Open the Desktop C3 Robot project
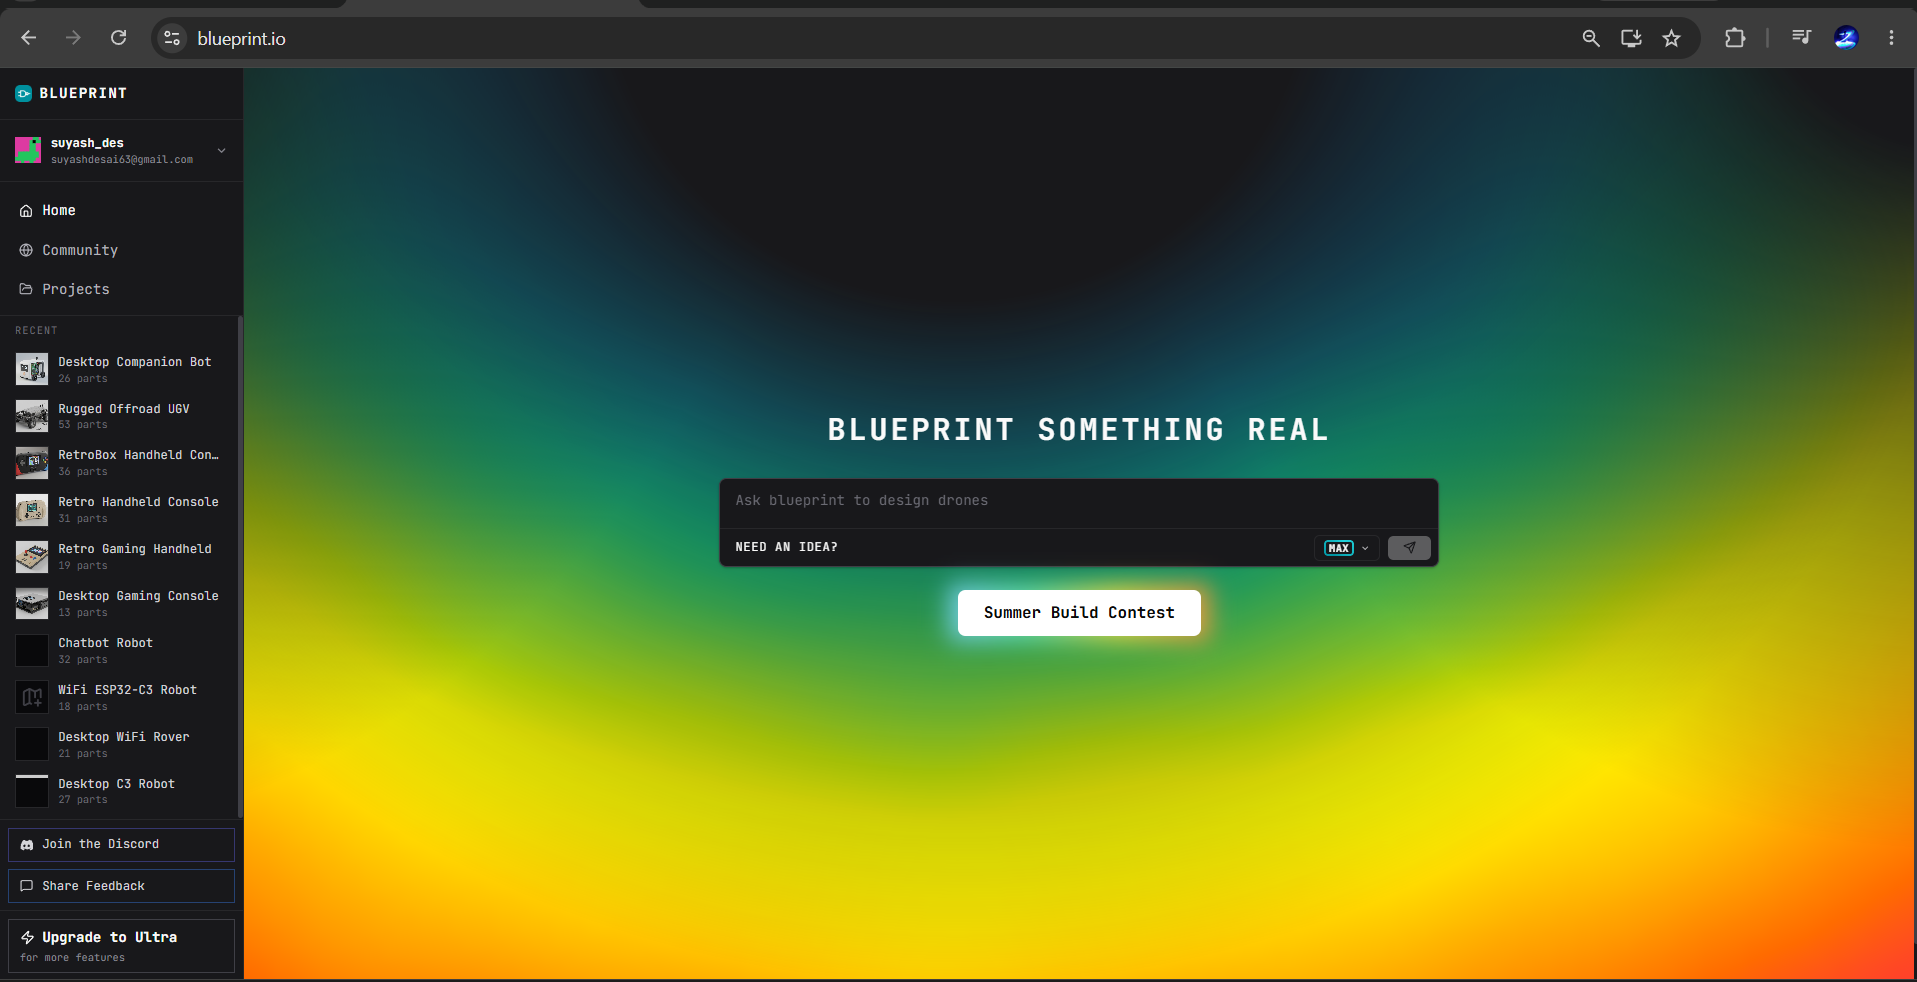Image resolution: width=1917 pixels, height=982 pixels. (121, 791)
